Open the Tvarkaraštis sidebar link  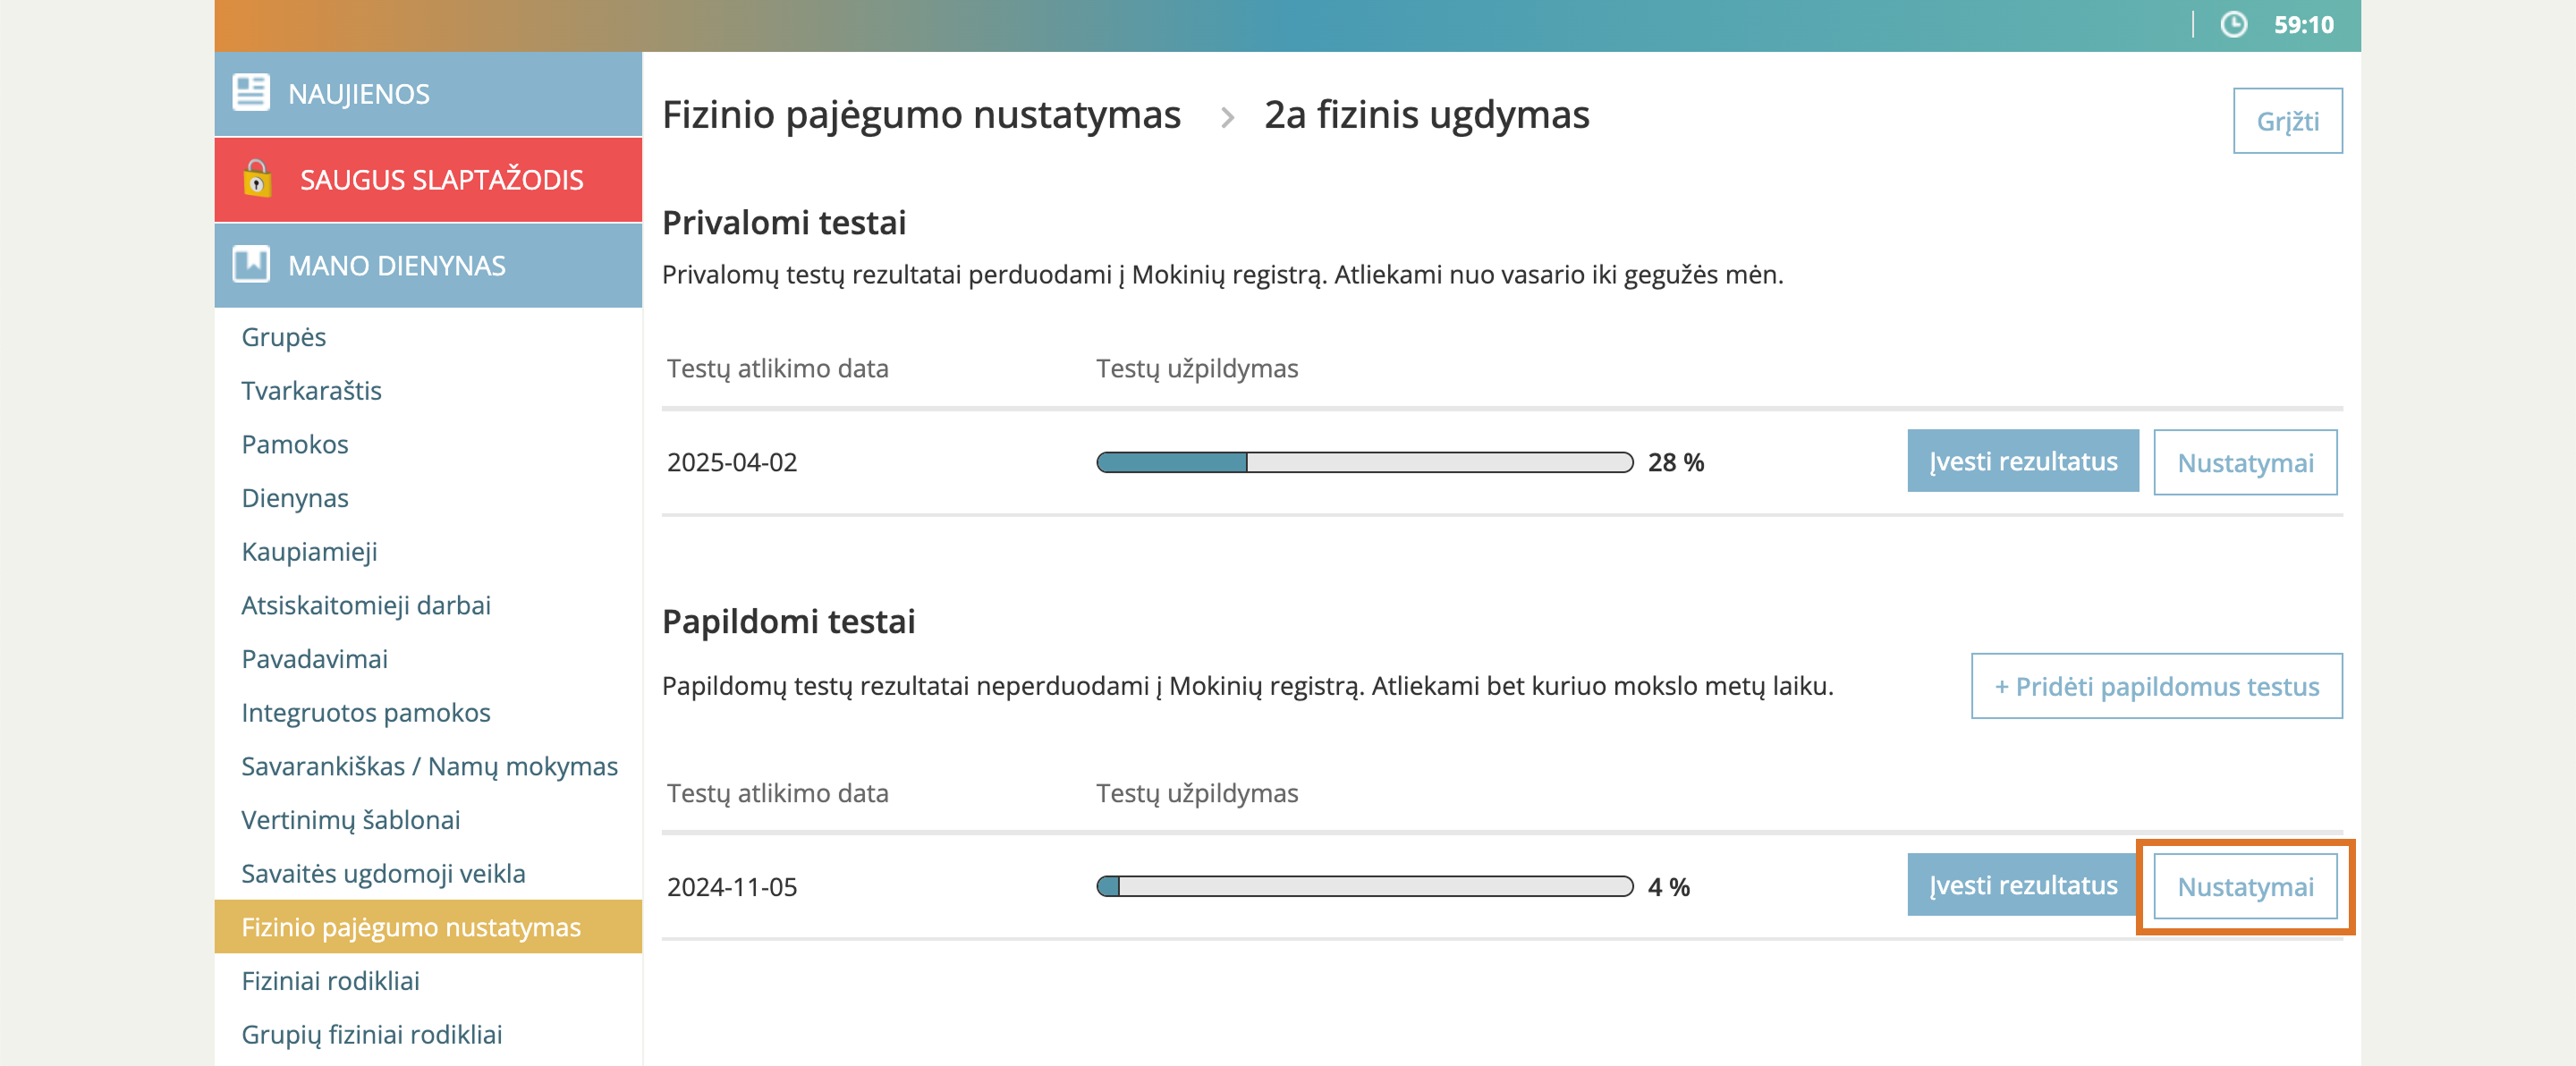point(311,390)
